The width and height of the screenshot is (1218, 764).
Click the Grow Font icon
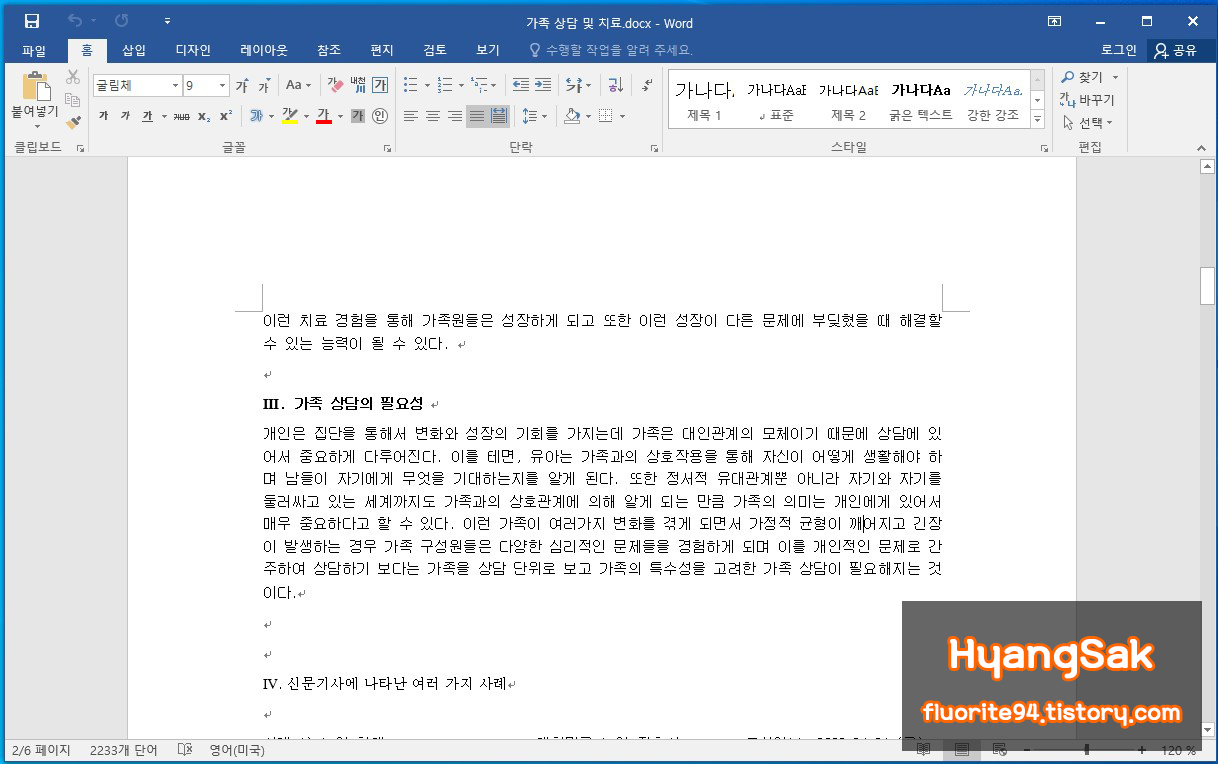click(x=242, y=86)
